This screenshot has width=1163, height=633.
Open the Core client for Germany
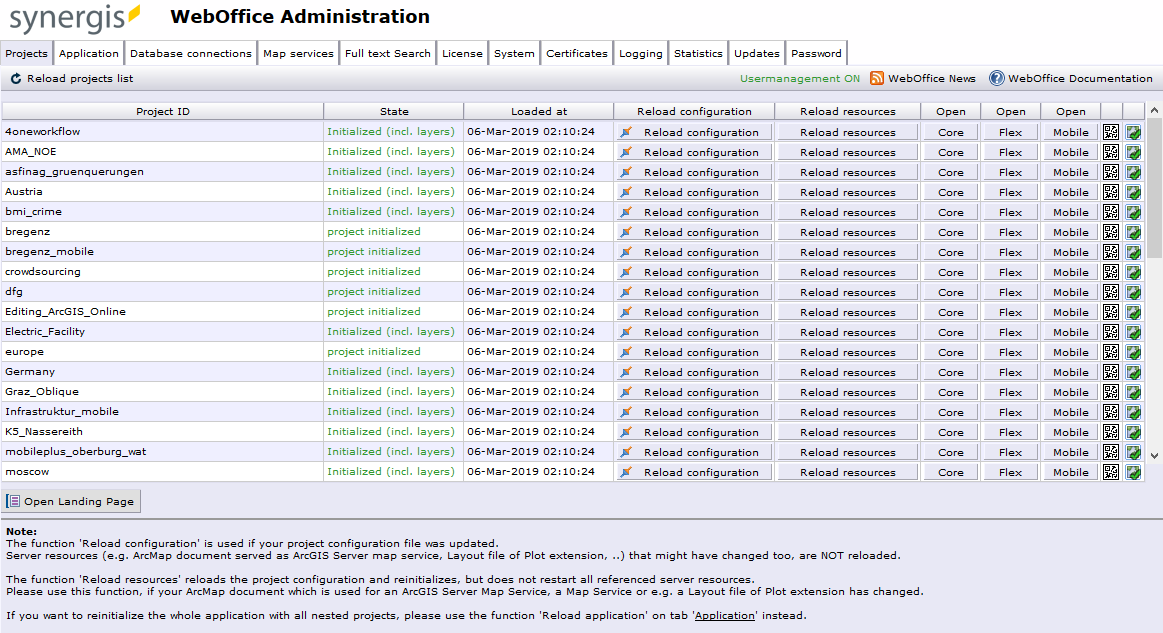click(x=949, y=371)
